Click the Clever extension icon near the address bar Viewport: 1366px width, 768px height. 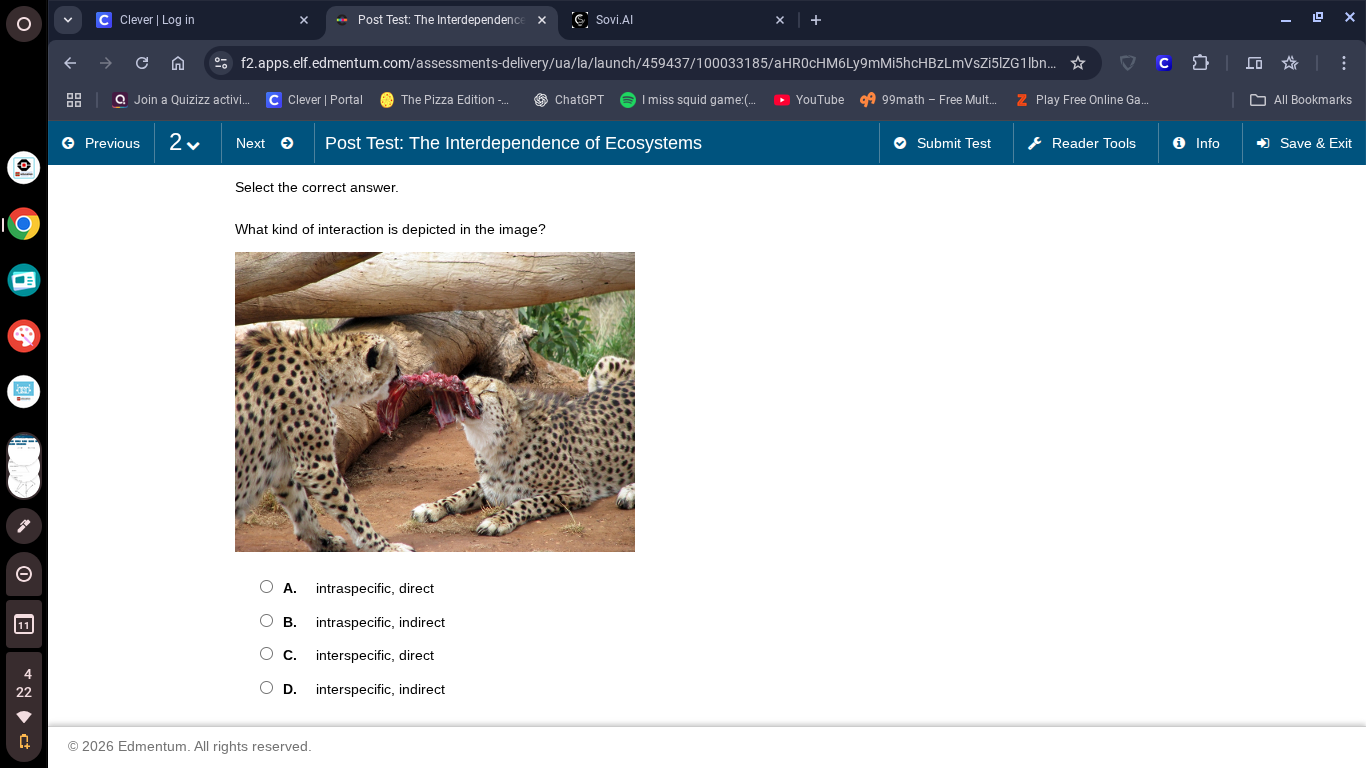point(1163,62)
